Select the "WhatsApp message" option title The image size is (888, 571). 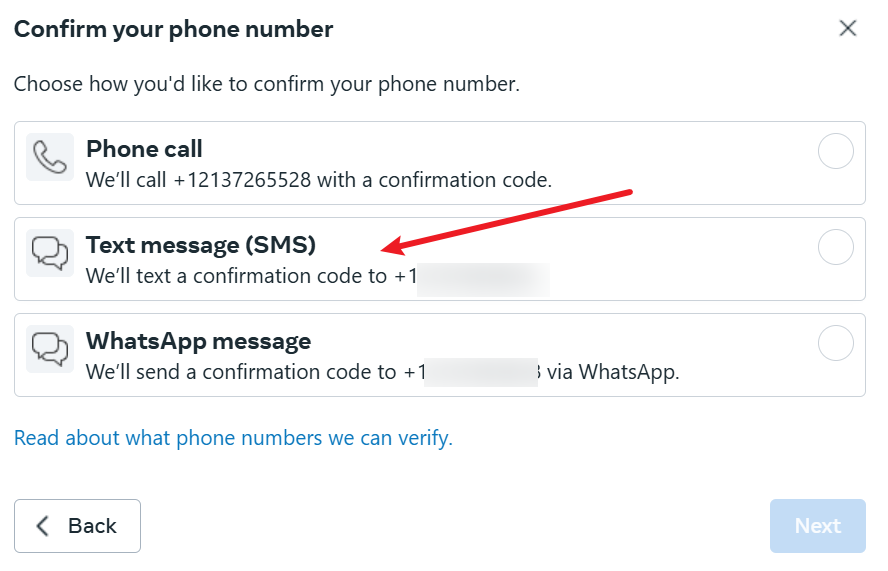click(x=198, y=340)
